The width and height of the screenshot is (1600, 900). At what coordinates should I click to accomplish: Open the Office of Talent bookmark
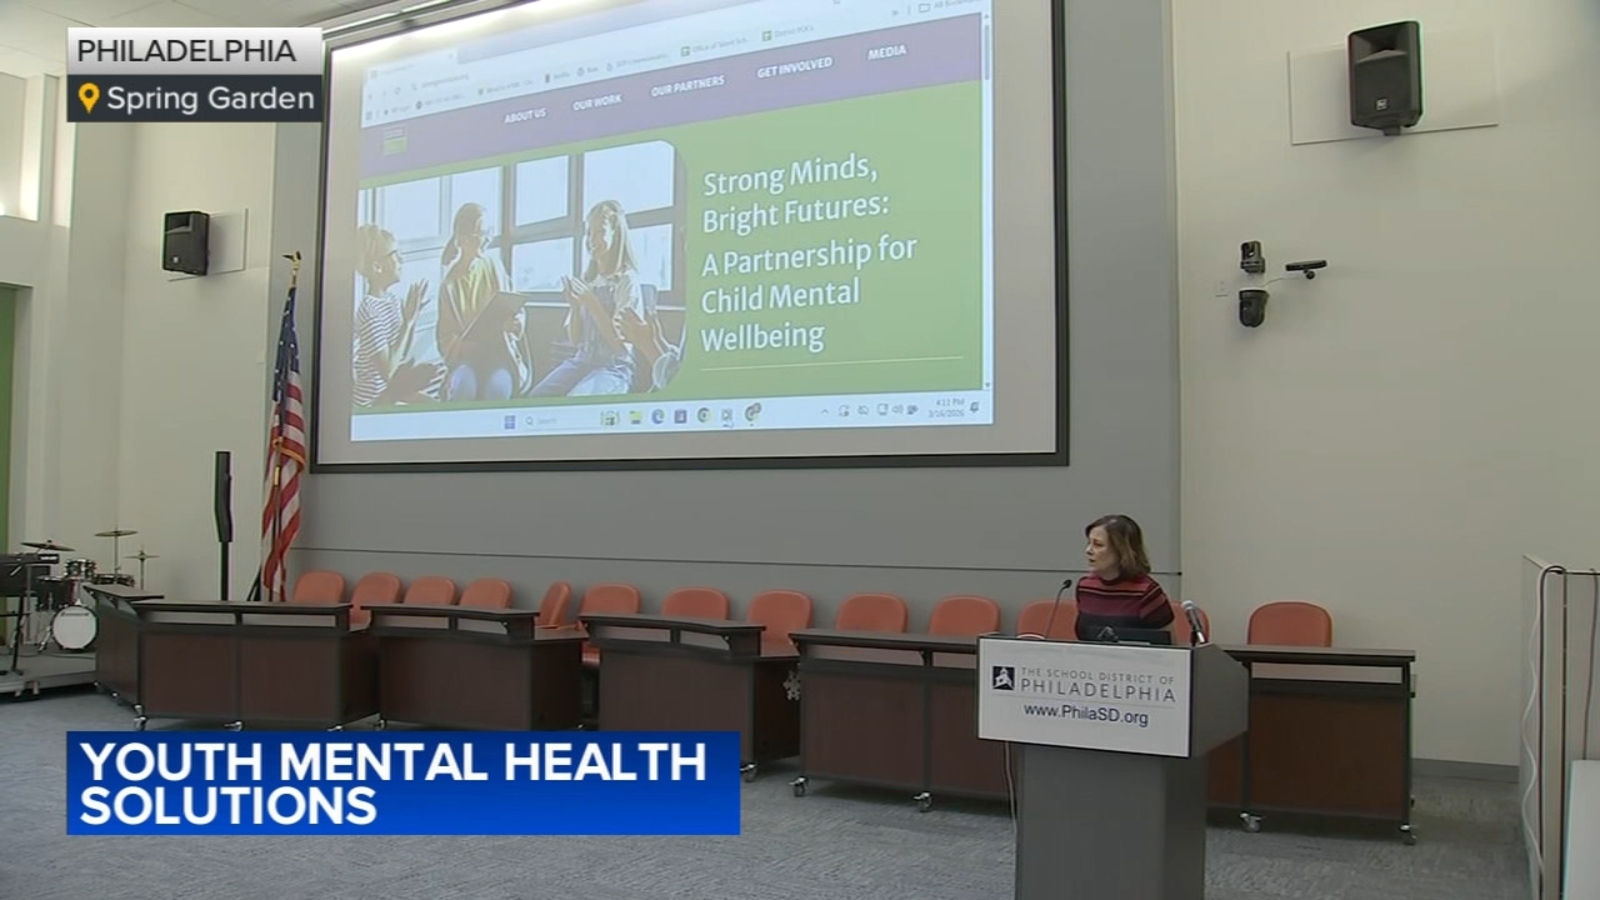pyautogui.click(x=712, y=47)
